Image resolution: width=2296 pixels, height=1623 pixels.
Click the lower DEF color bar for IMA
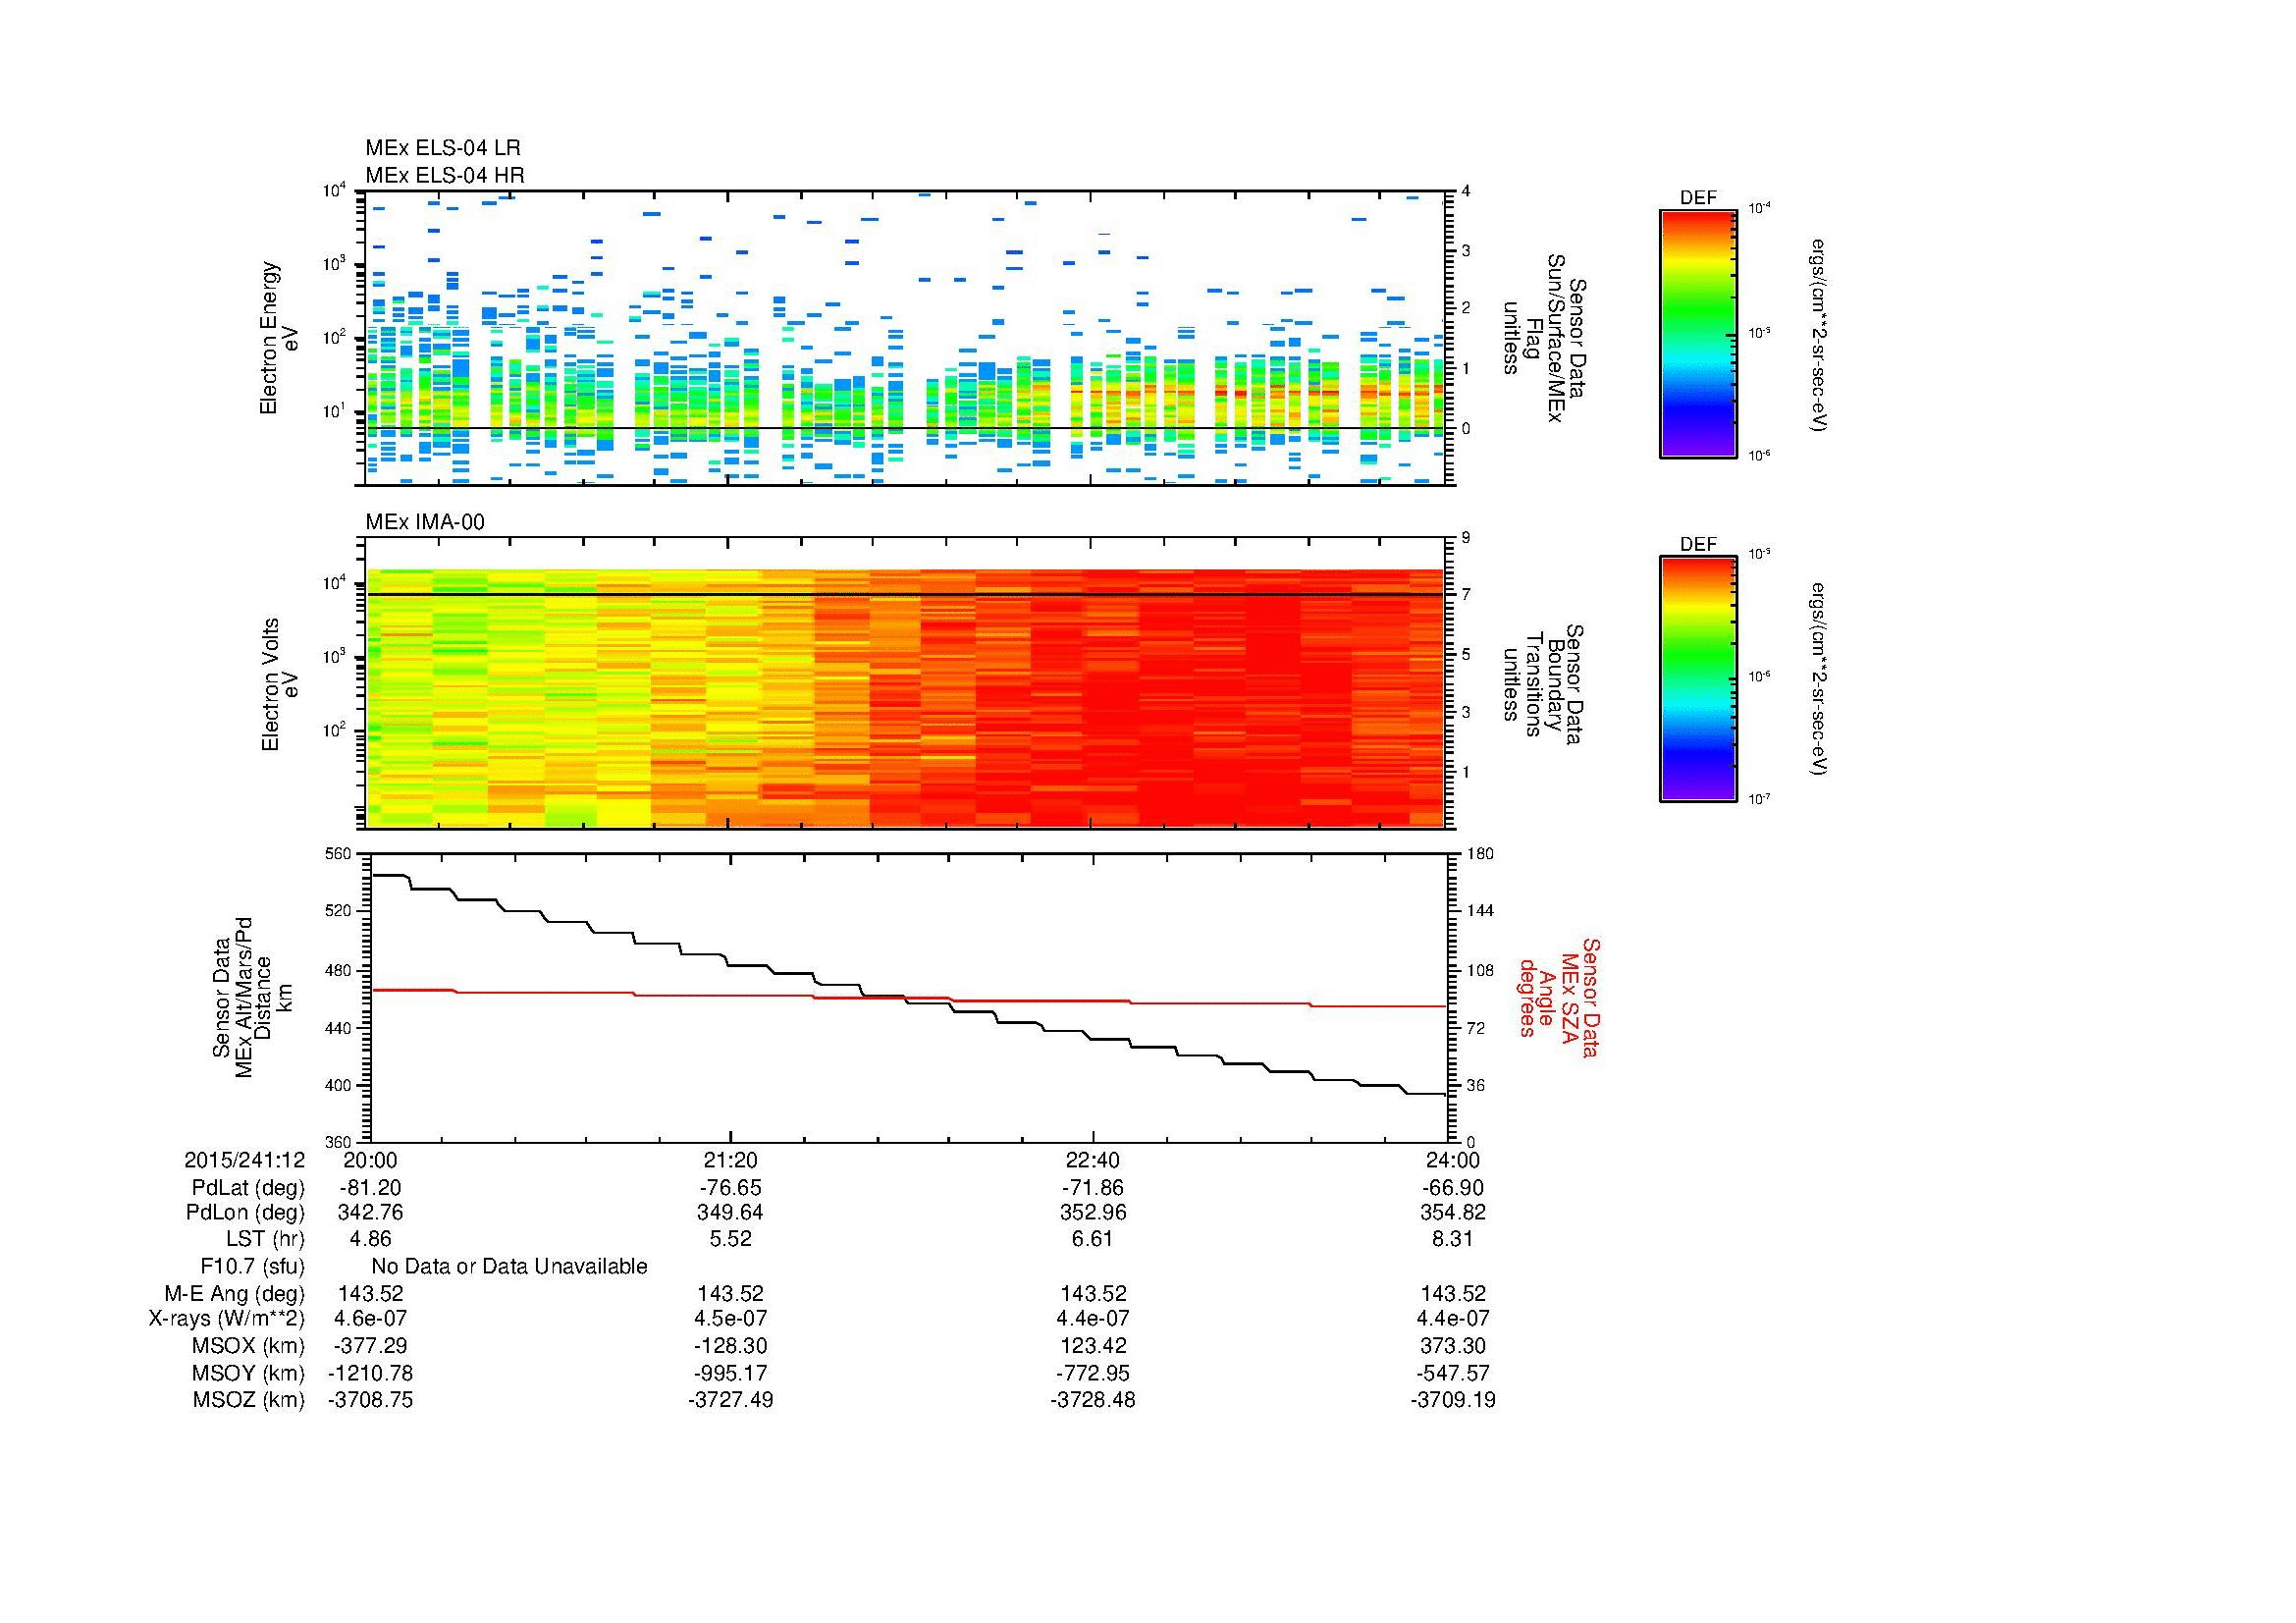pyautogui.click(x=1698, y=679)
